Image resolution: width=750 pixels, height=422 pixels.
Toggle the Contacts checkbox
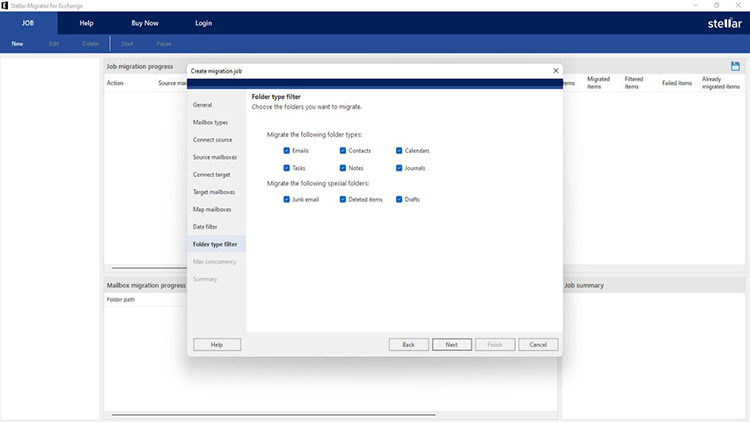tap(343, 150)
